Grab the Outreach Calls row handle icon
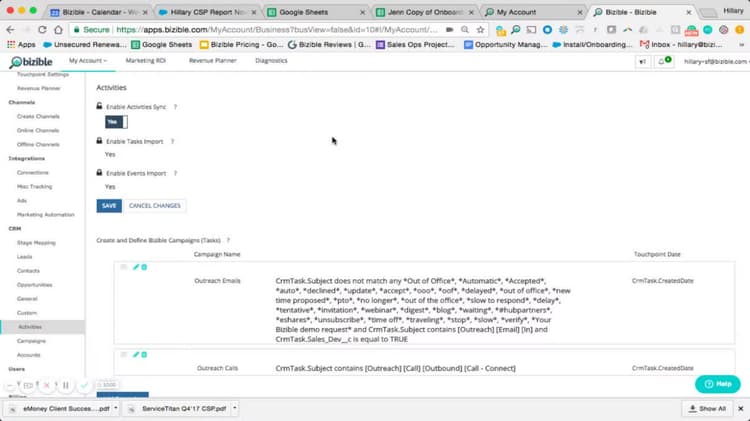 coord(124,355)
